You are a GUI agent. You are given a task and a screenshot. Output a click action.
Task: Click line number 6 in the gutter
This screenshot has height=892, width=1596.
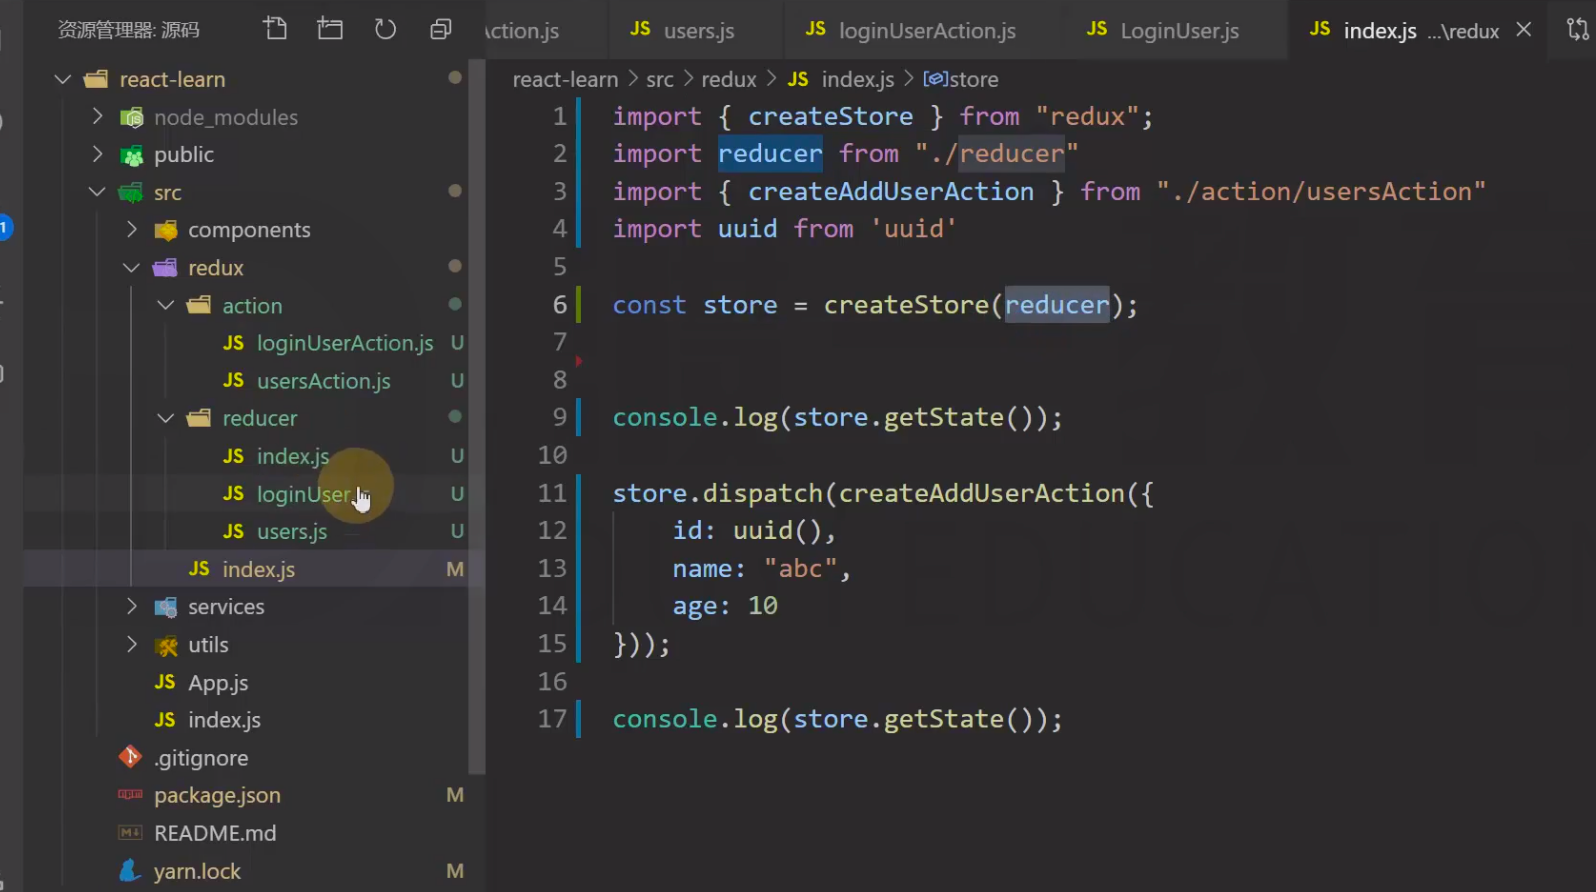(560, 305)
